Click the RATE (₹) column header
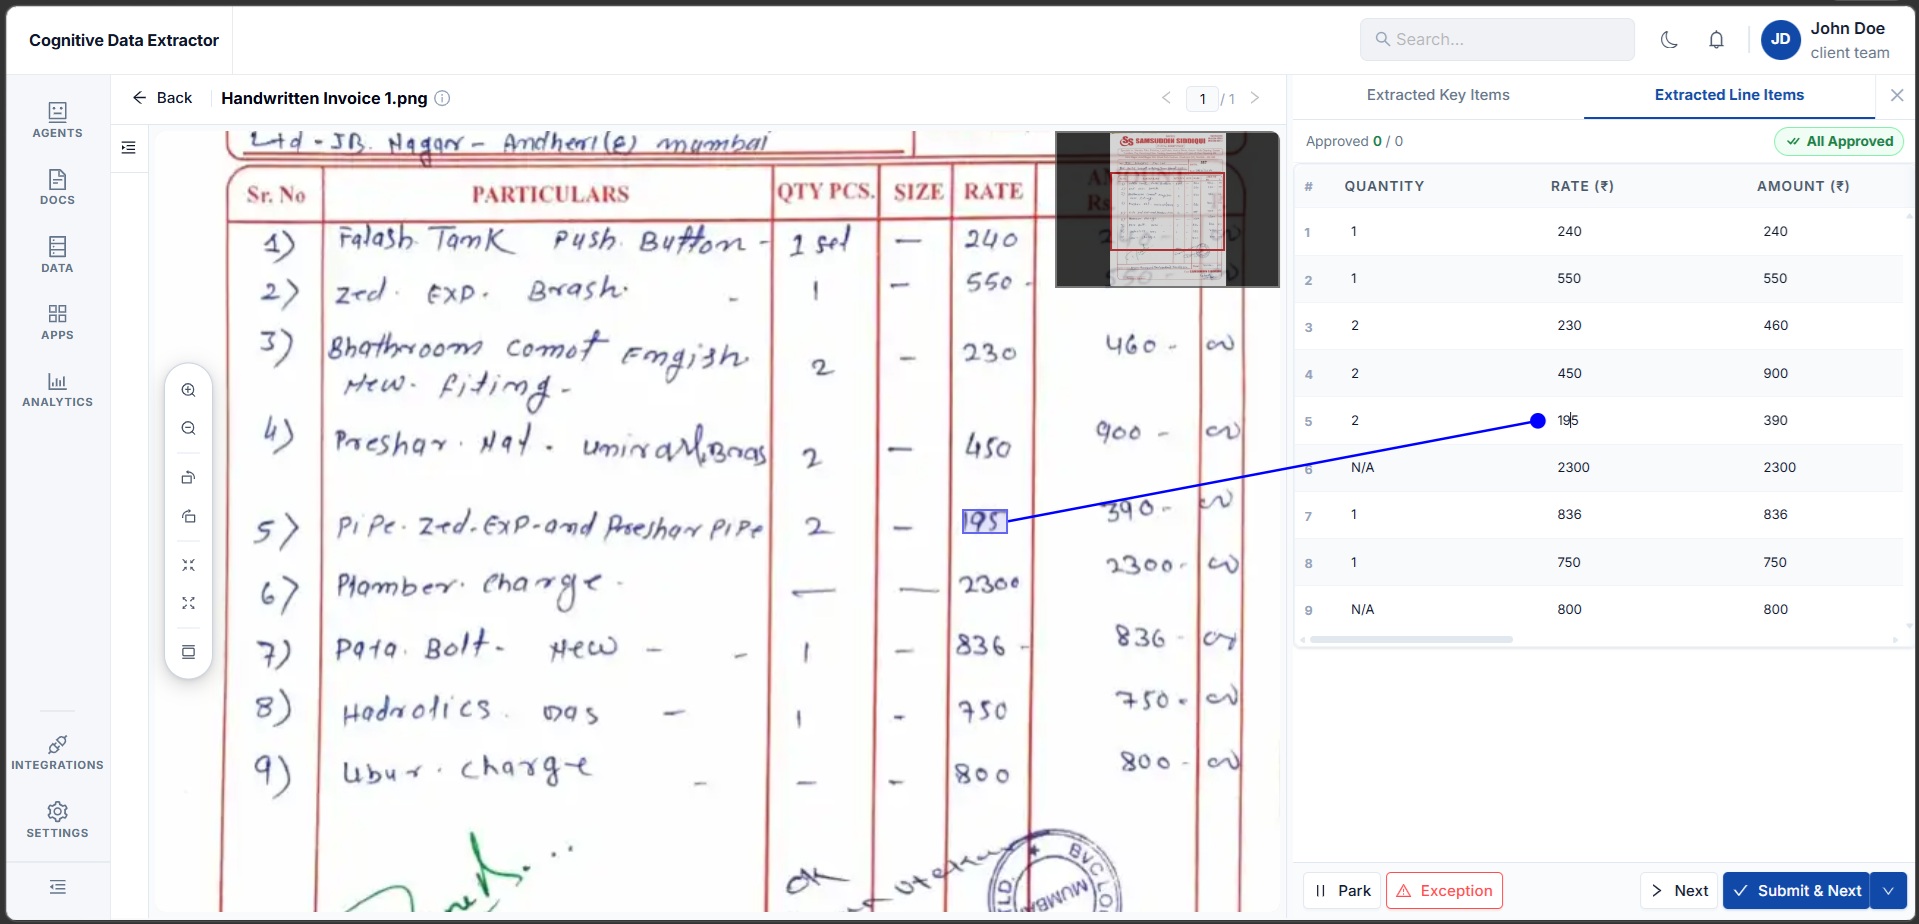Screen dimensions: 1919x924 (x=1582, y=186)
